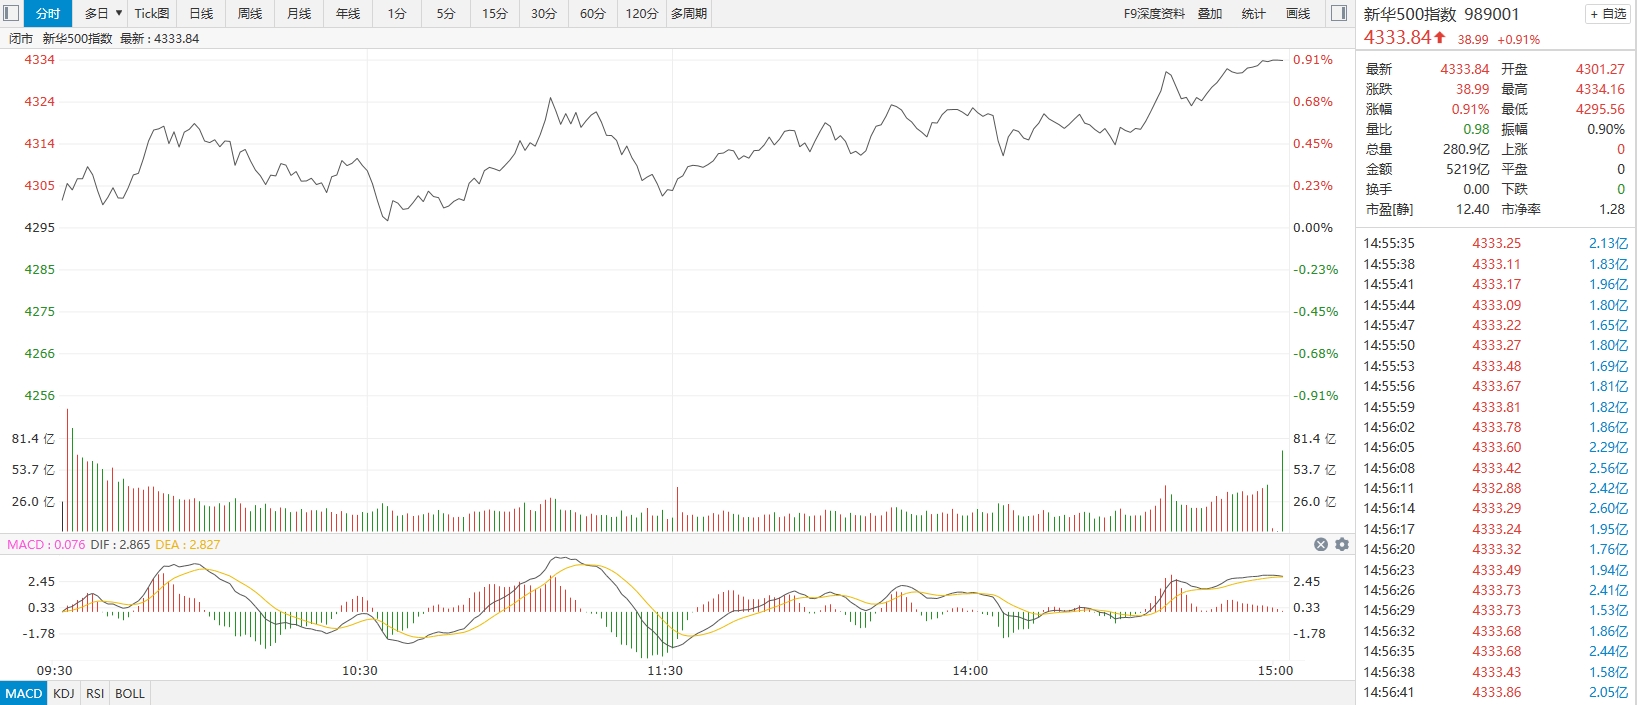
Task: Select the MACD indicator tab
Action: (x=24, y=693)
